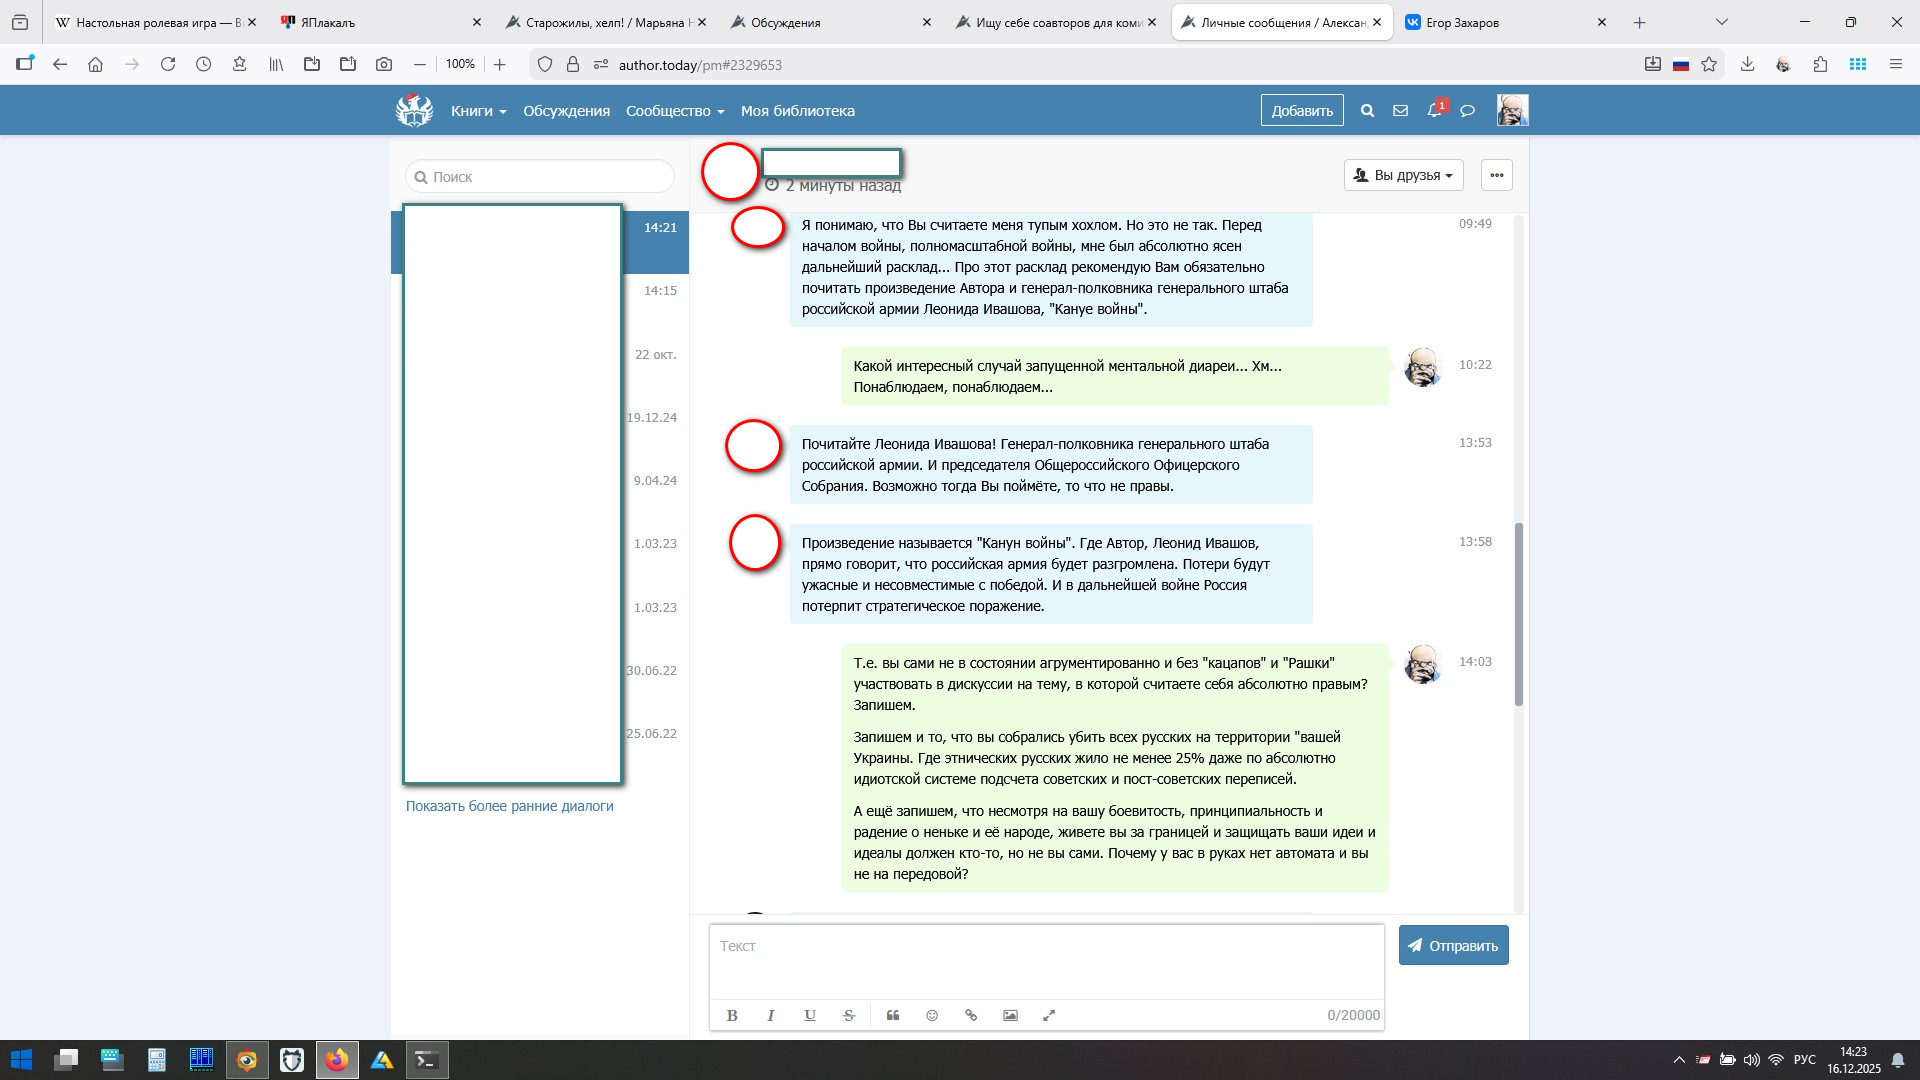Expand the Сообщество dropdown menu
This screenshot has height=1080, width=1920.
click(x=674, y=111)
